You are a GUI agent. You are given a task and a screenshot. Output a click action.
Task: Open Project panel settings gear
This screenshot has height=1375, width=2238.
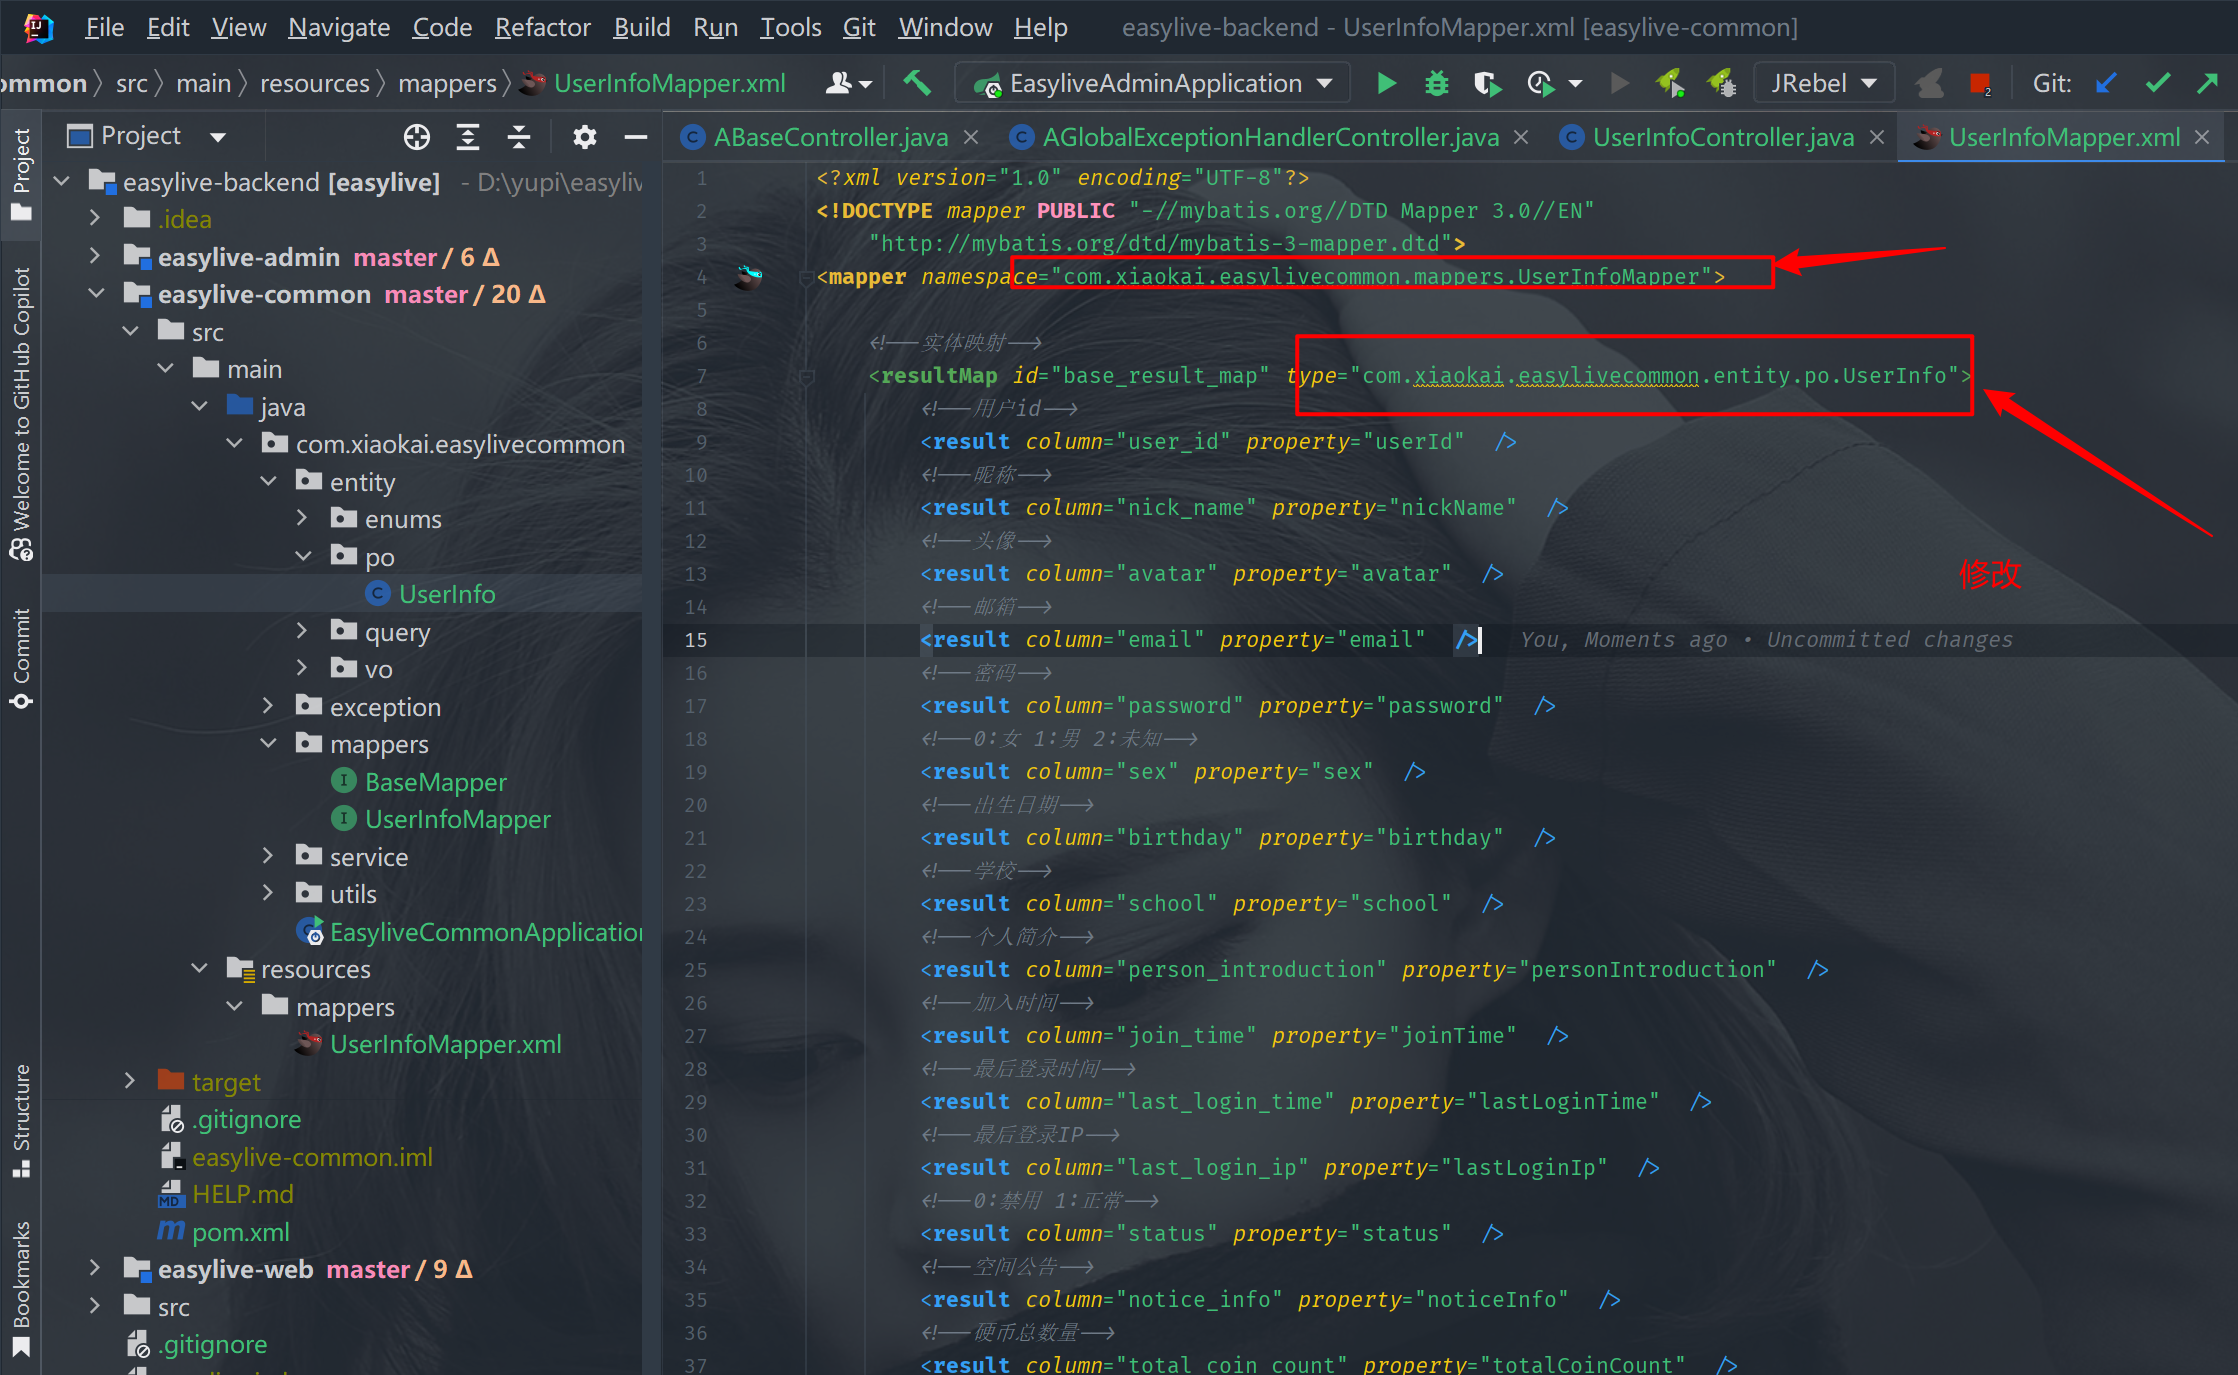pyautogui.click(x=584, y=137)
